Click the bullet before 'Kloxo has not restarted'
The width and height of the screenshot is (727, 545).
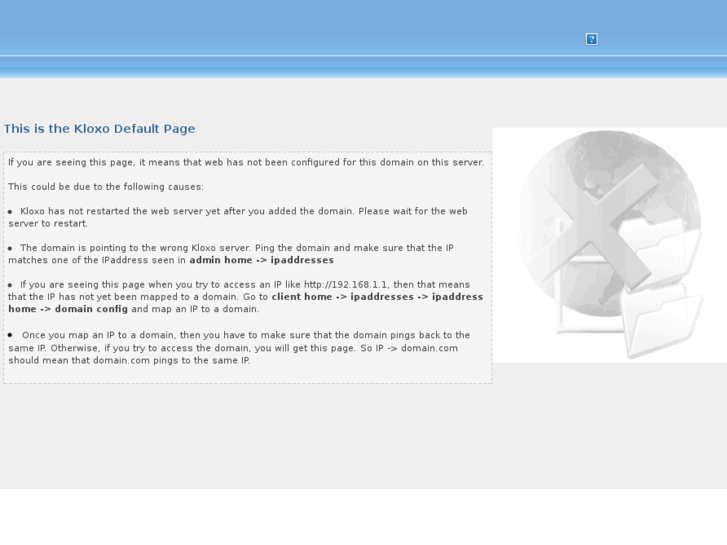10,212
